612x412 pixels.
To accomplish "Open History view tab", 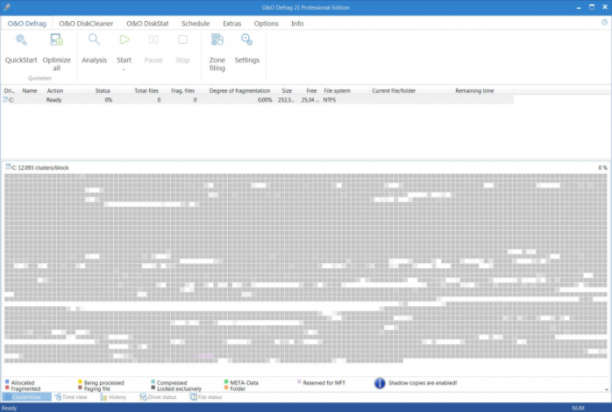I will pos(114,397).
